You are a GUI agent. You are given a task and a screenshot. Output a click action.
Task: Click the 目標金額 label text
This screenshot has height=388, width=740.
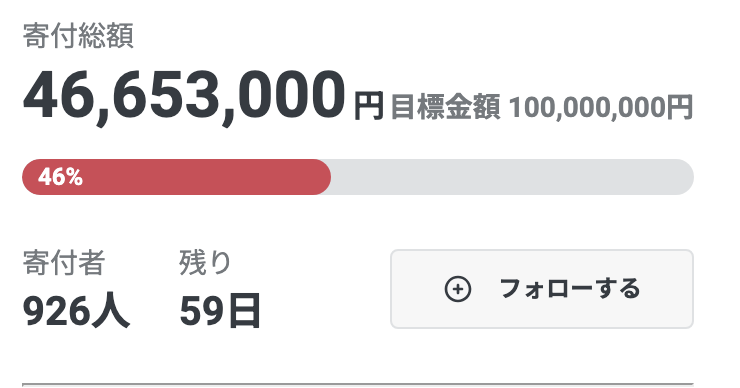(445, 107)
